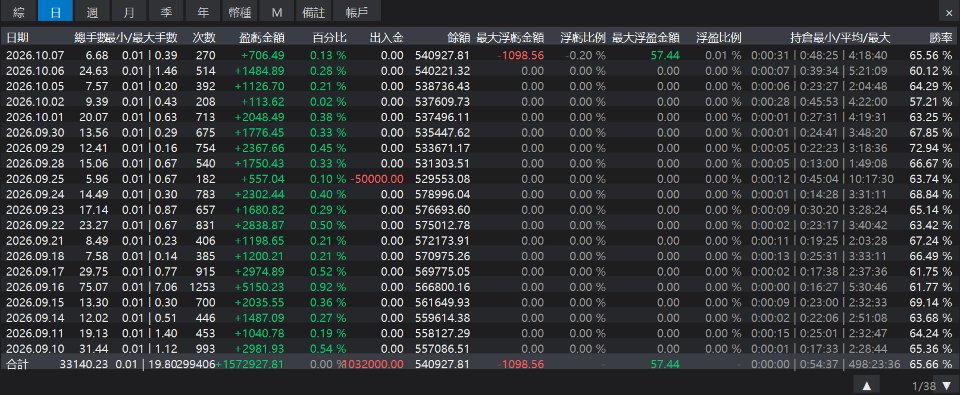Select the 2026.09.24 date cell

point(36,195)
